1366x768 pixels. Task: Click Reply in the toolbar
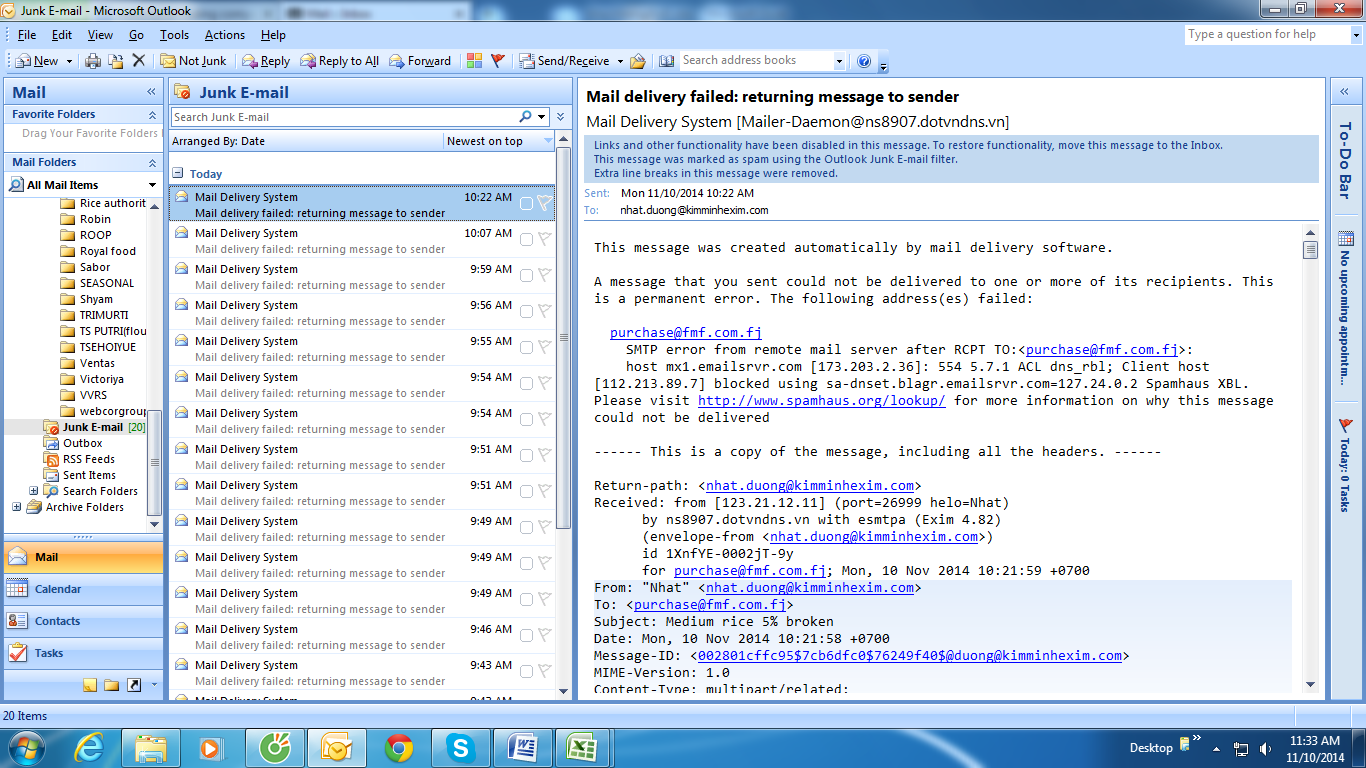pos(266,61)
